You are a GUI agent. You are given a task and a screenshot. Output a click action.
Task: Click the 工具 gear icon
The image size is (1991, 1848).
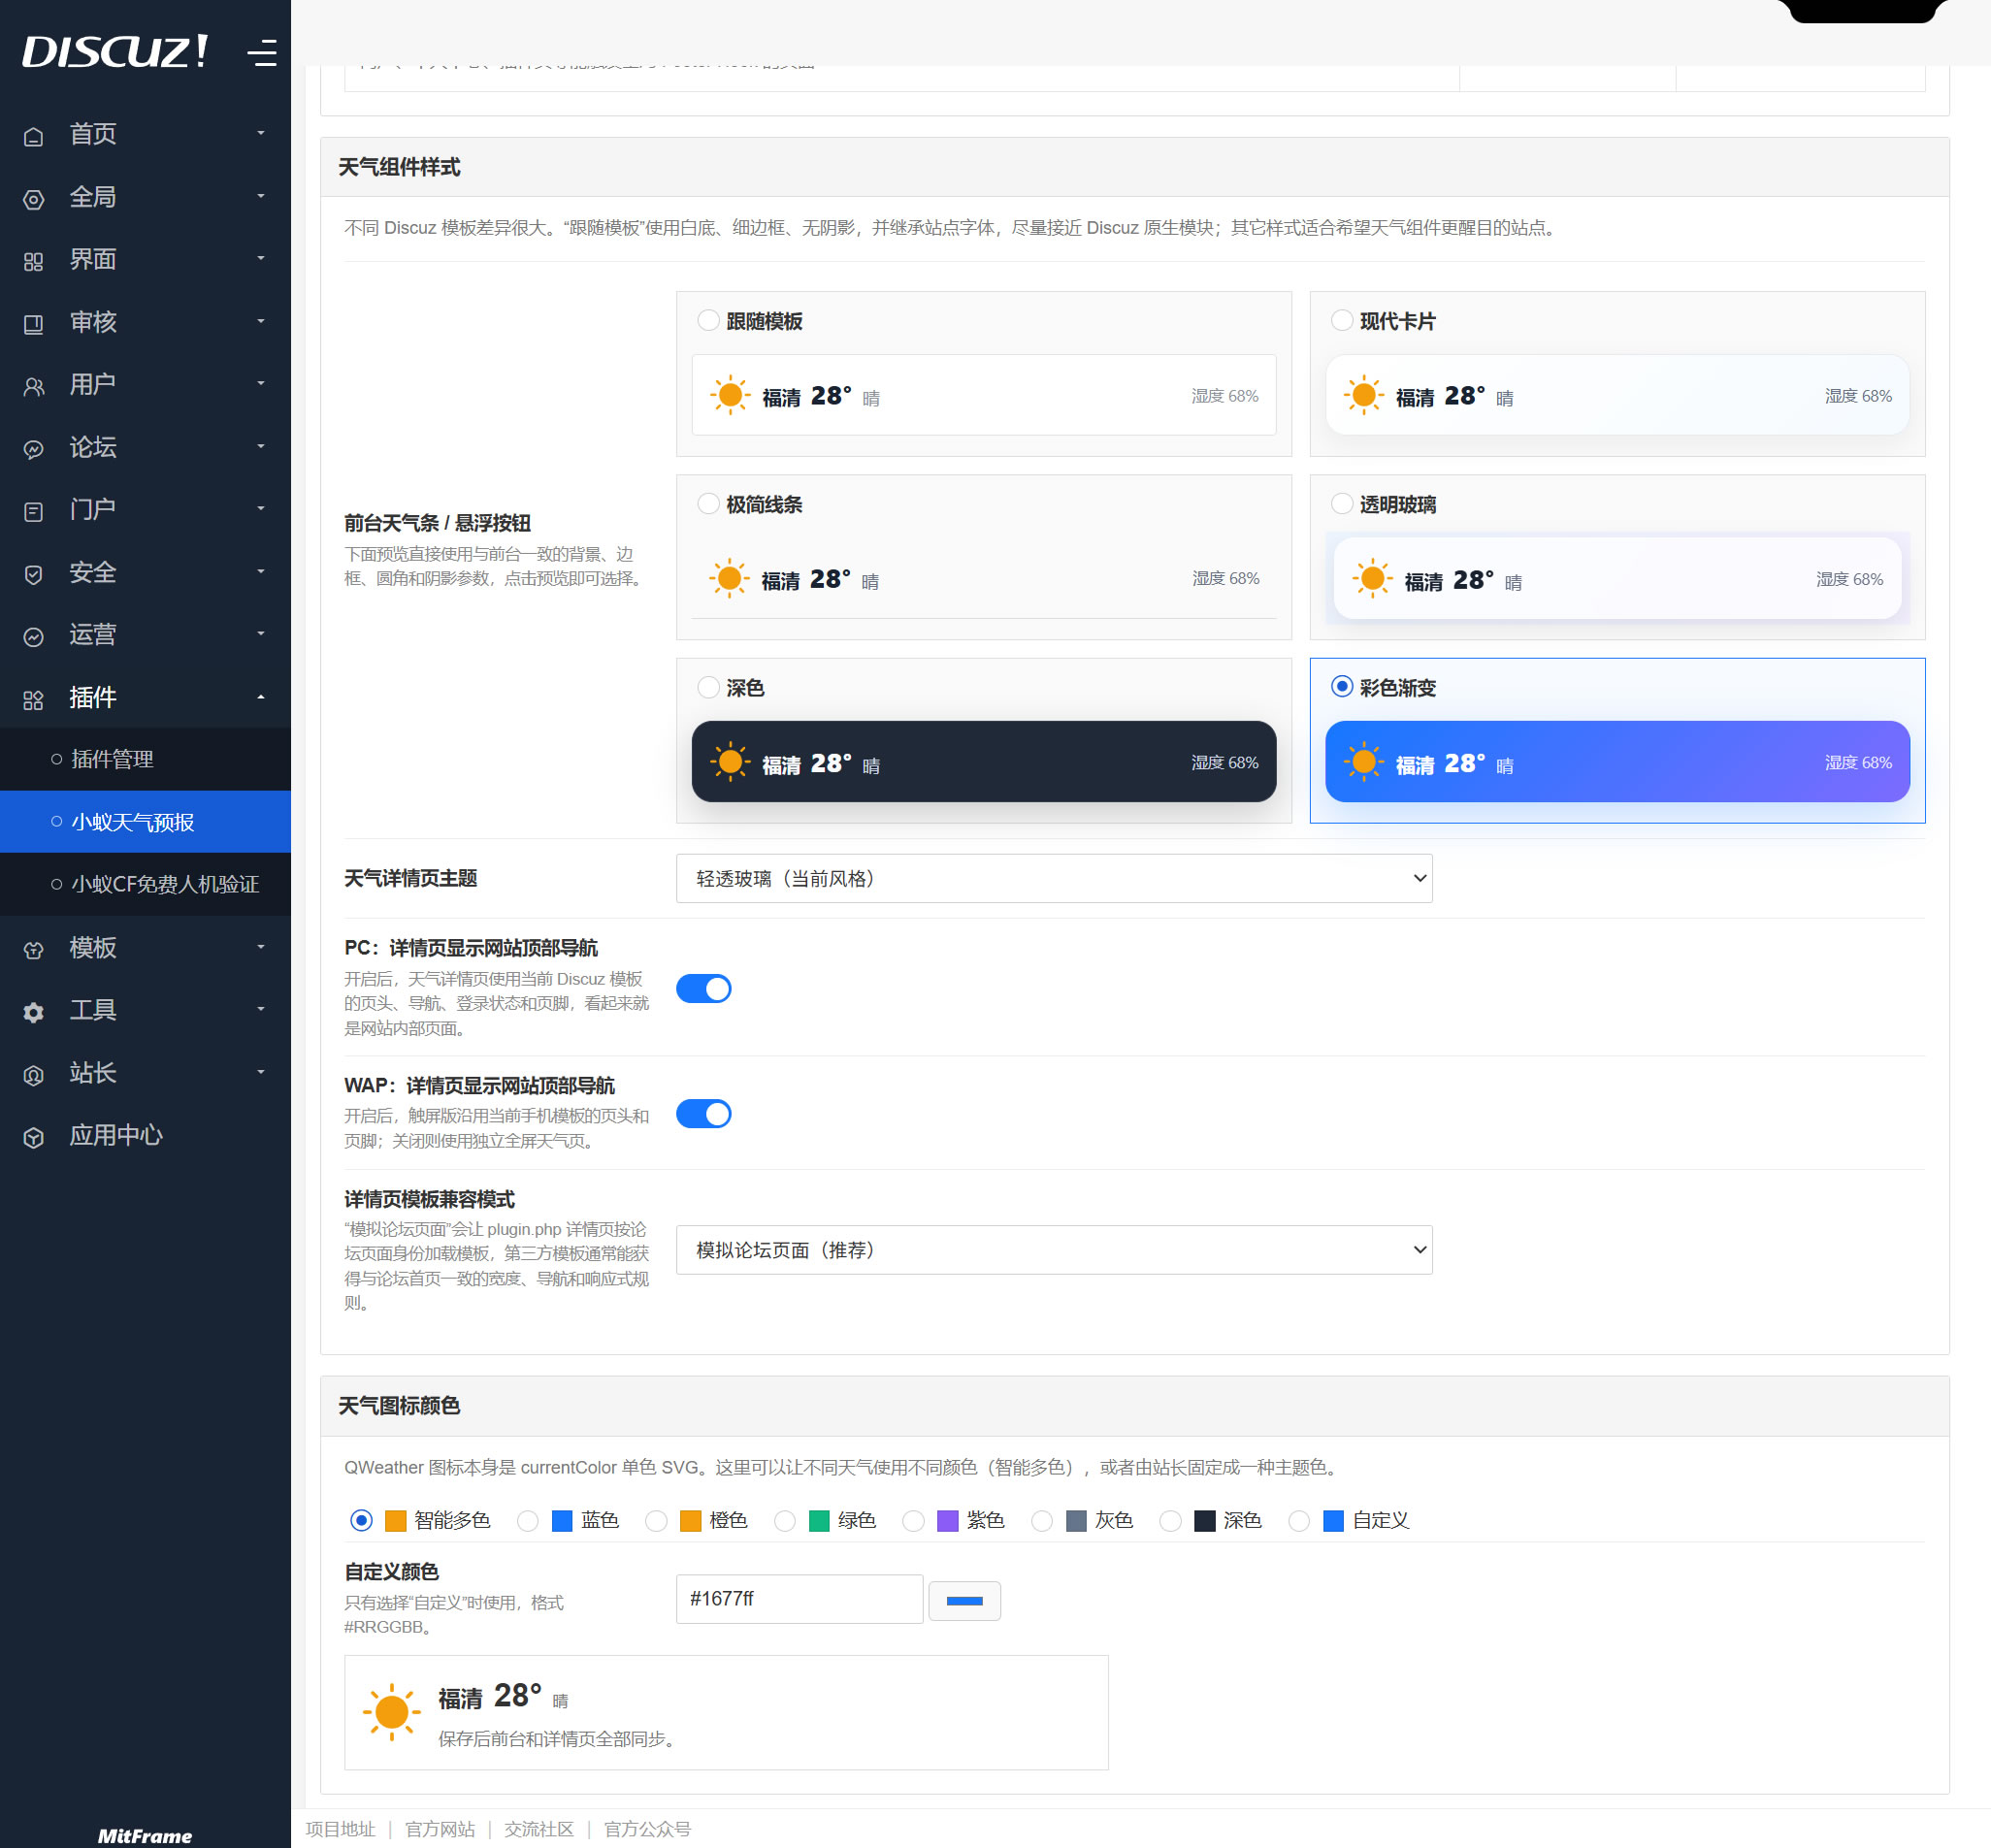pyautogui.click(x=33, y=1012)
